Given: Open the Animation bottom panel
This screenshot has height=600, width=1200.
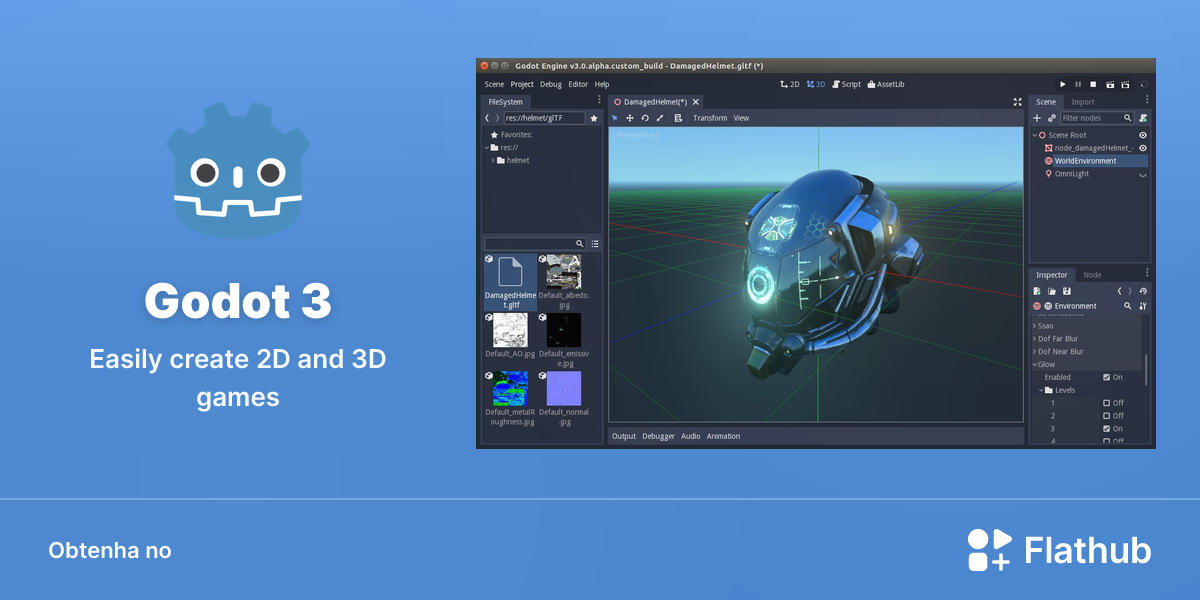Looking at the screenshot, I should coord(724,437).
